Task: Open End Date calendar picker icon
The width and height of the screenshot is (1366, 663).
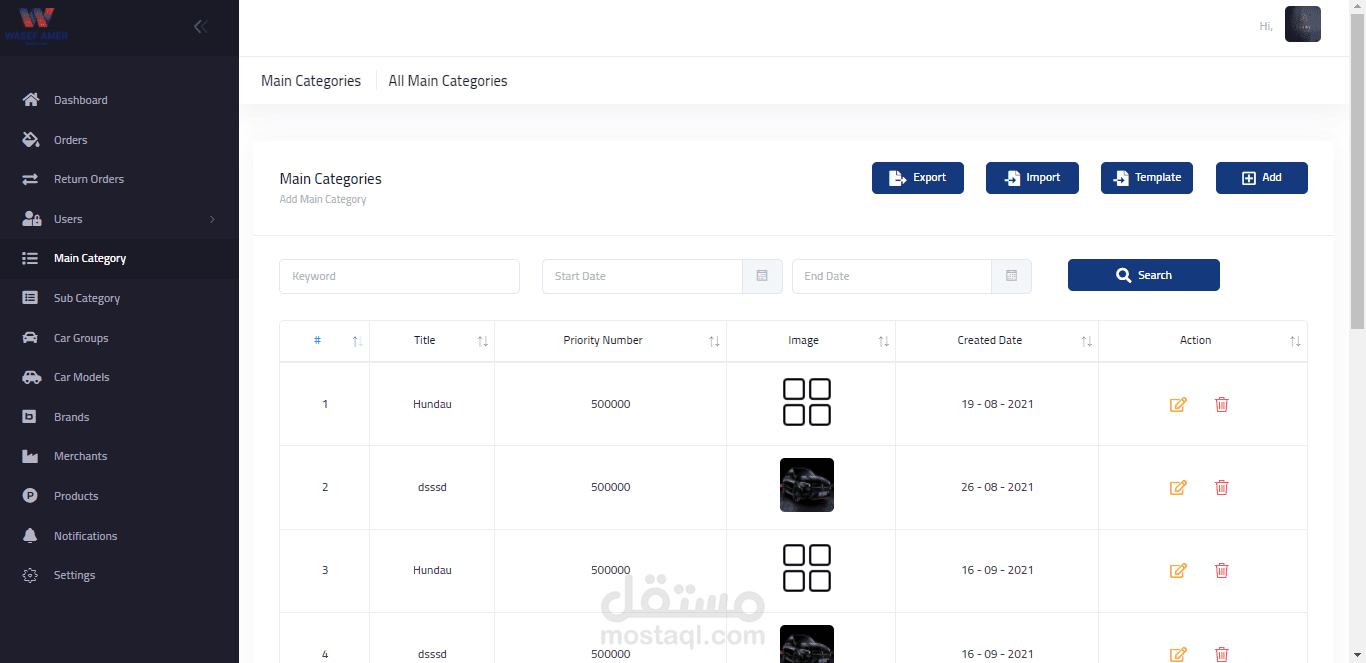Action: pos(1011,276)
